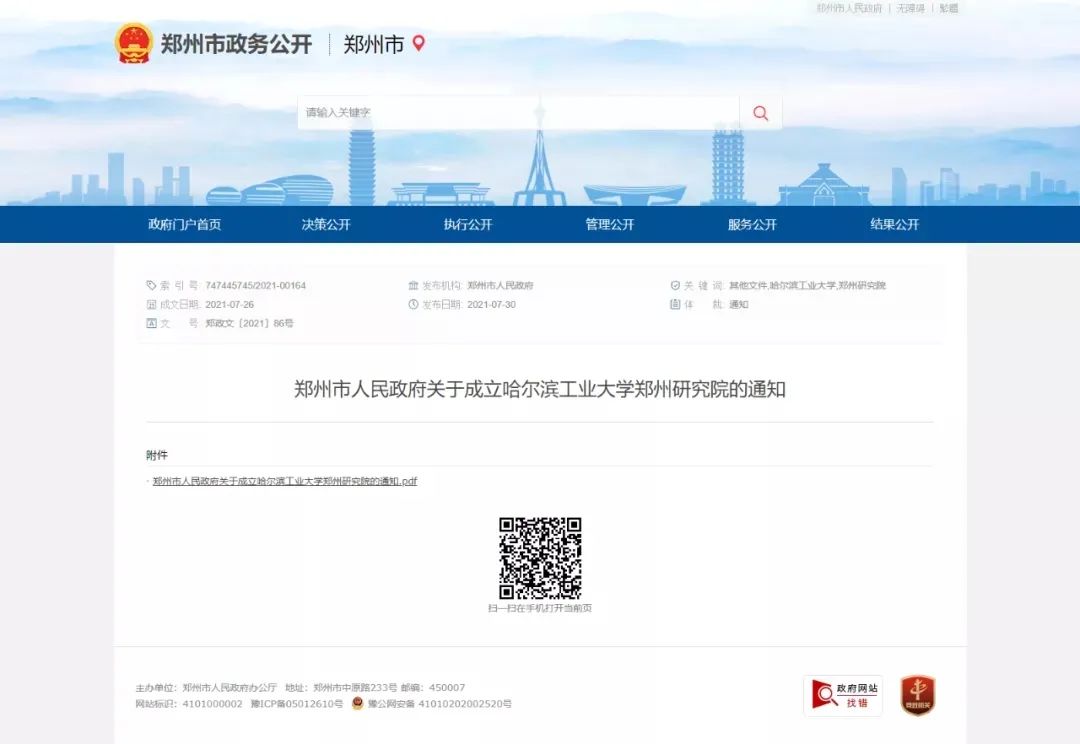Click the check icon next to 关键词
This screenshot has width=1080, height=744.
tap(675, 285)
